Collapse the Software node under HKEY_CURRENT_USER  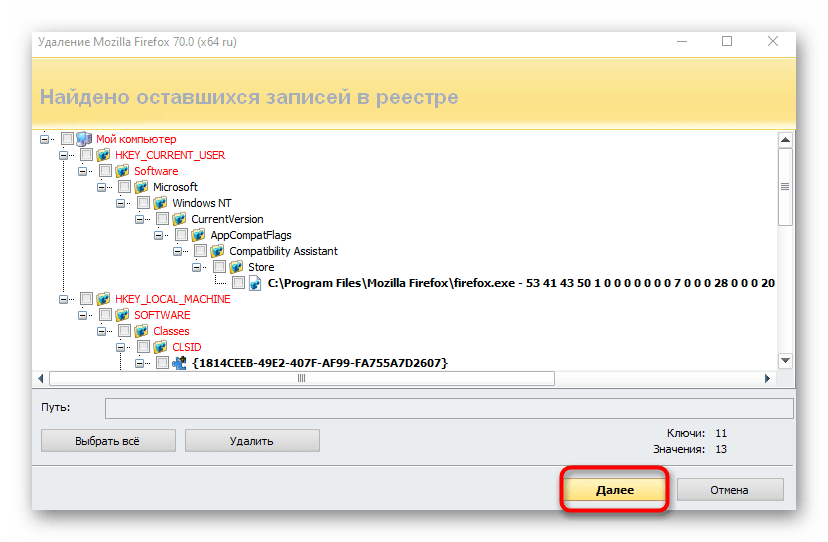pyautogui.click(x=82, y=171)
